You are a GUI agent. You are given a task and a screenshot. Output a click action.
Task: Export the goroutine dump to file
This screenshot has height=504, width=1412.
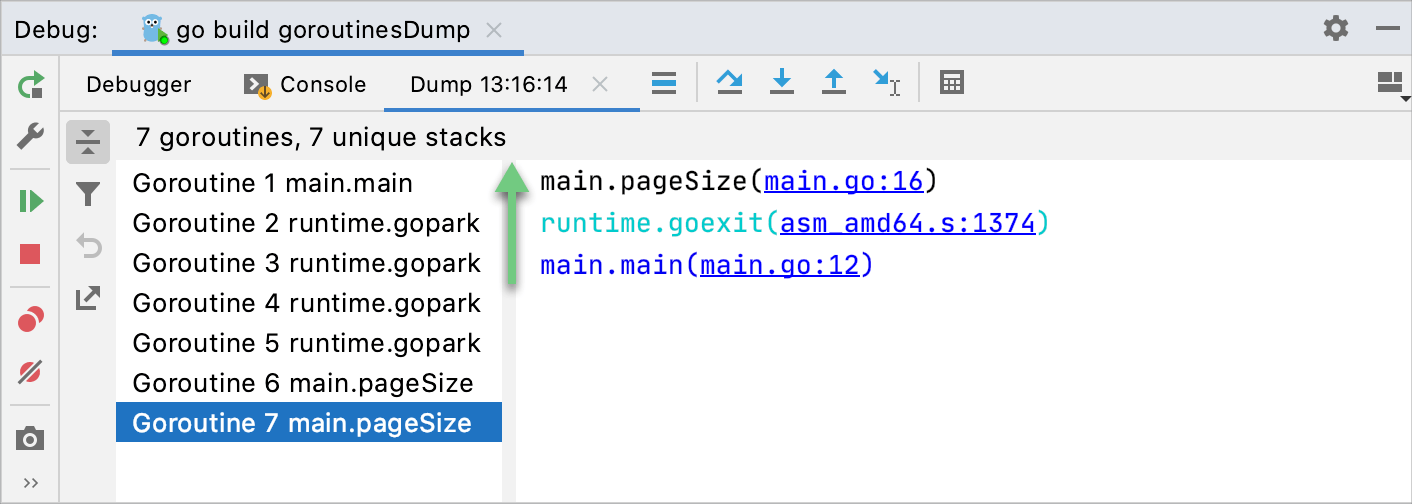88,297
